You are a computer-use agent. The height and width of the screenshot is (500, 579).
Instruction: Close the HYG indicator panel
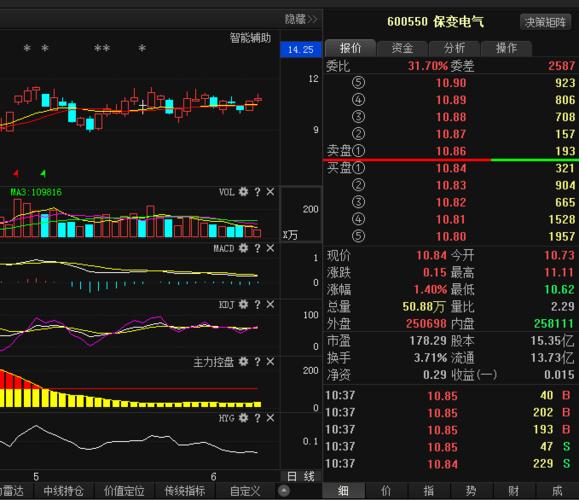[x=270, y=418]
